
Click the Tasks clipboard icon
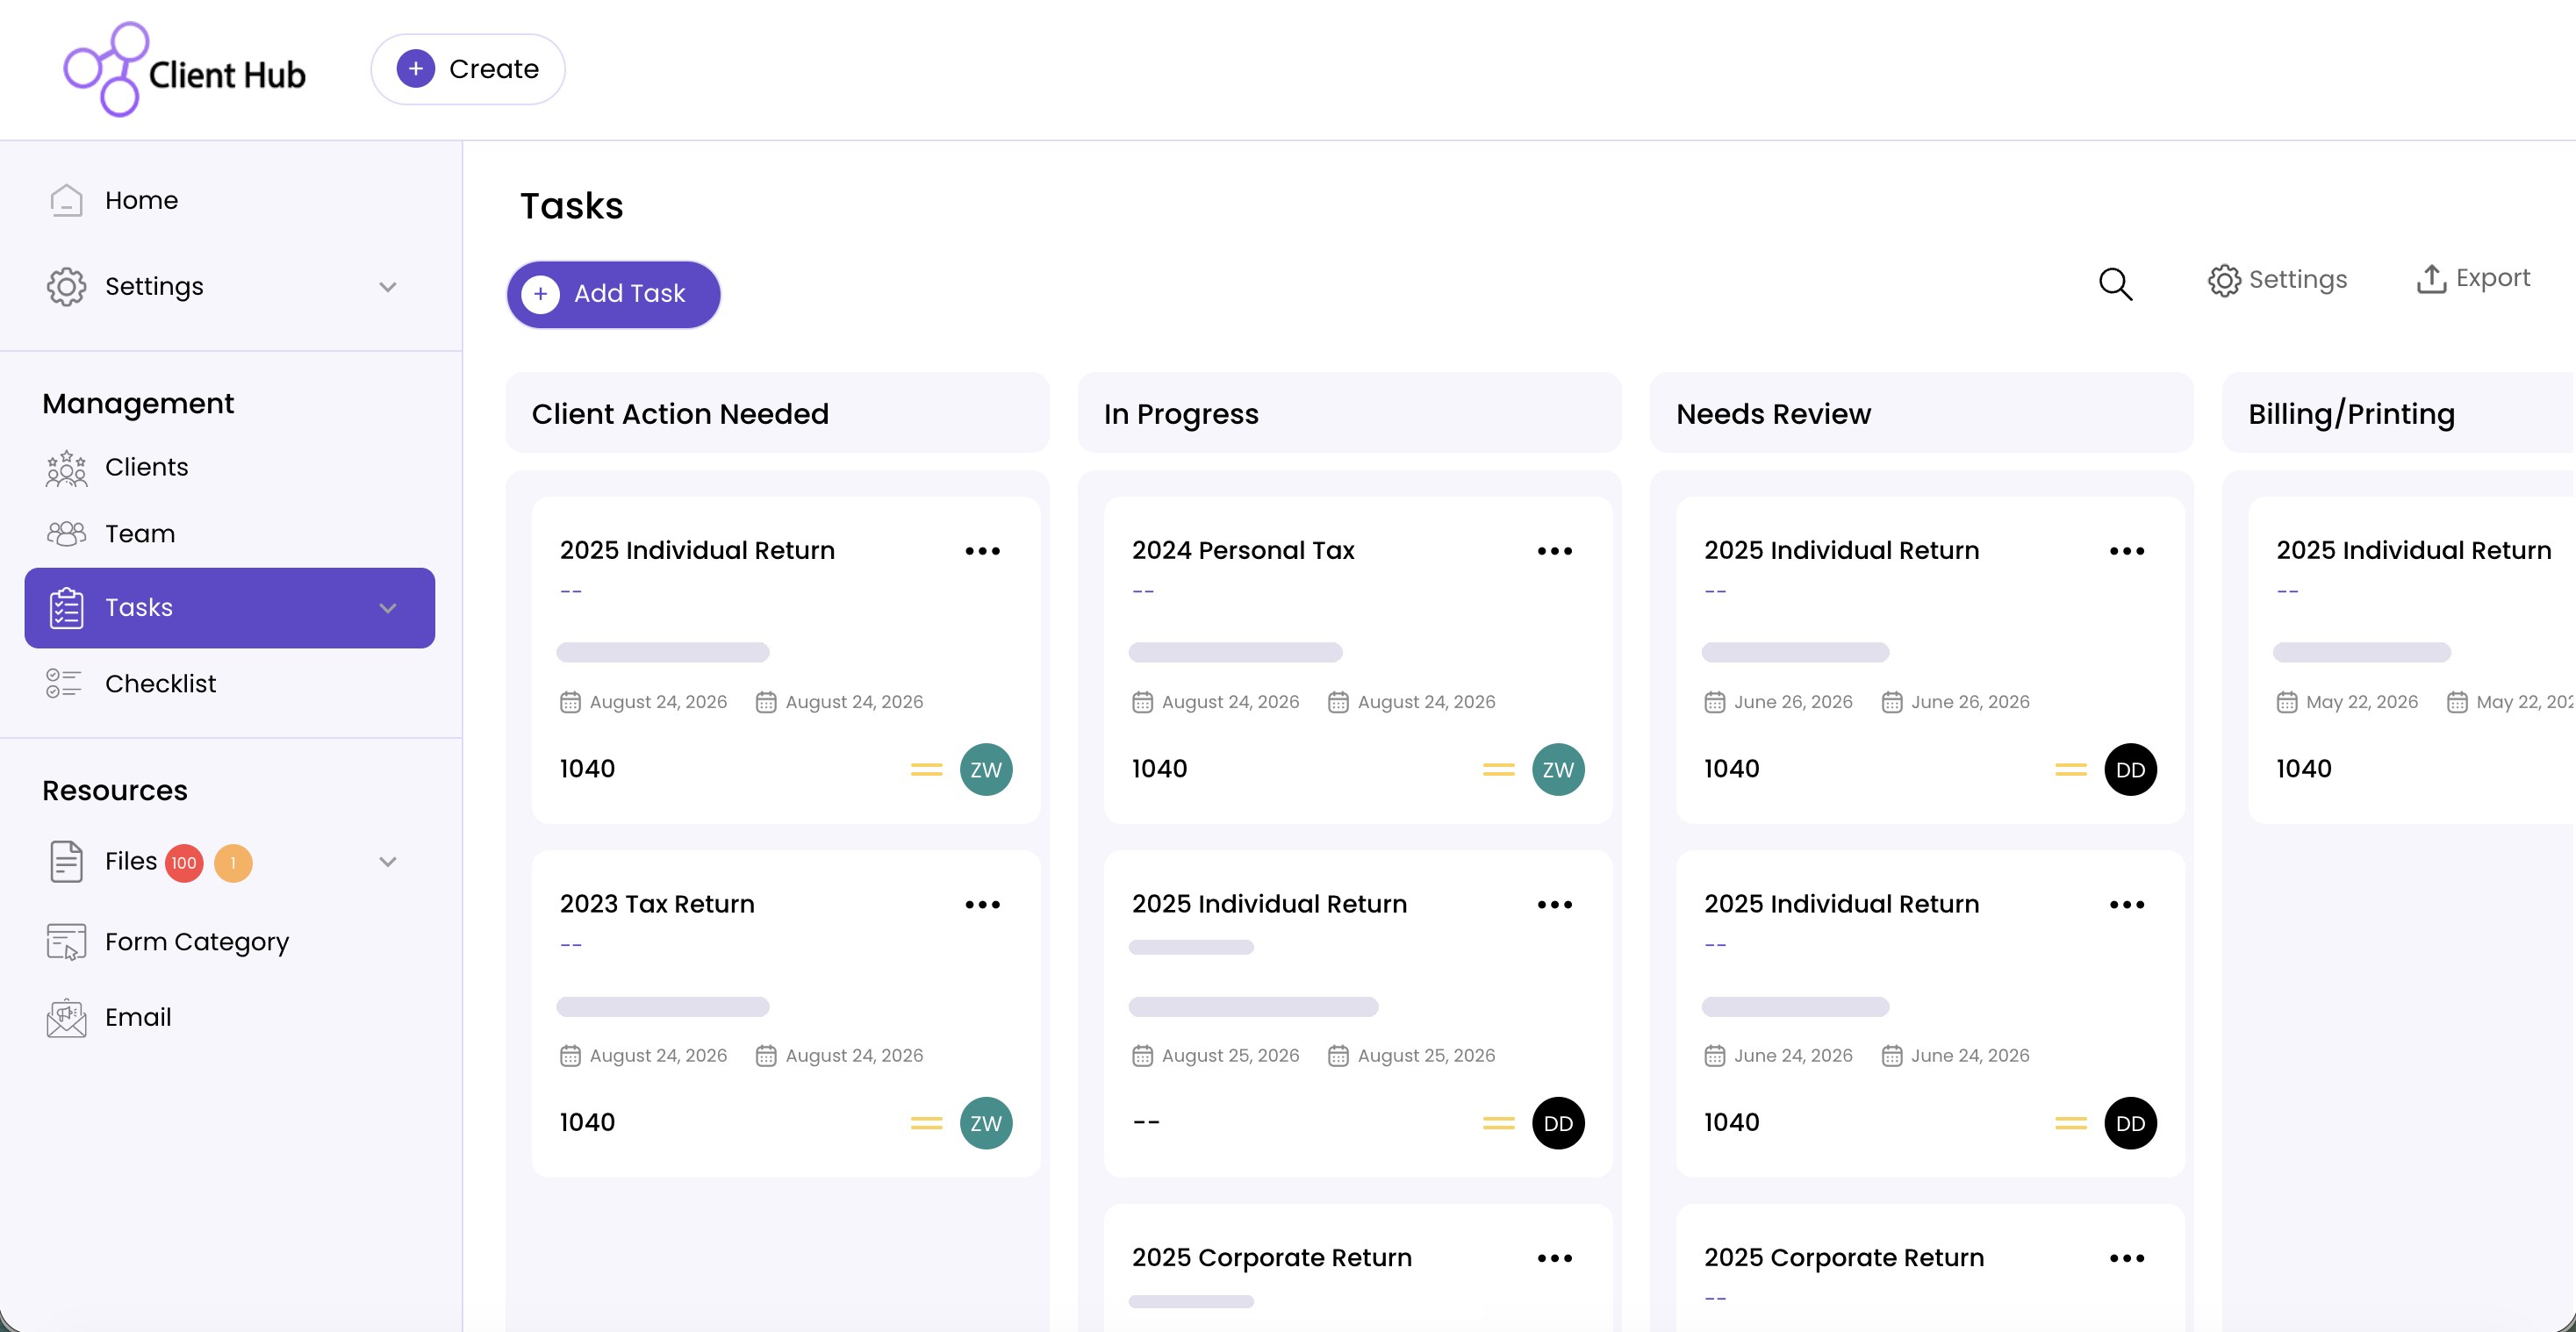click(x=66, y=608)
